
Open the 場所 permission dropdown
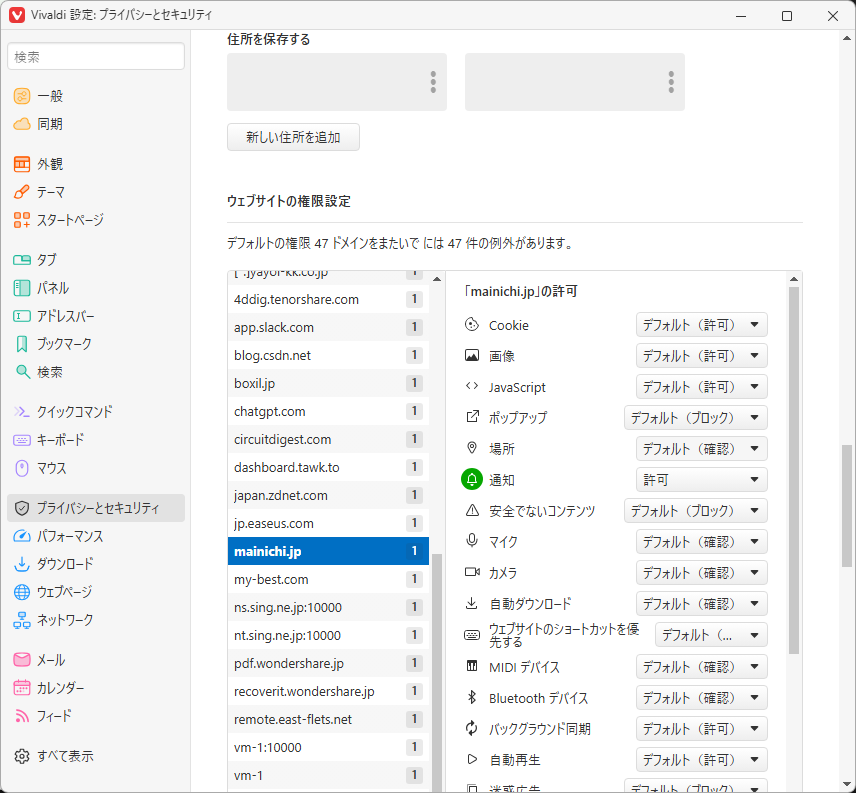[702, 449]
